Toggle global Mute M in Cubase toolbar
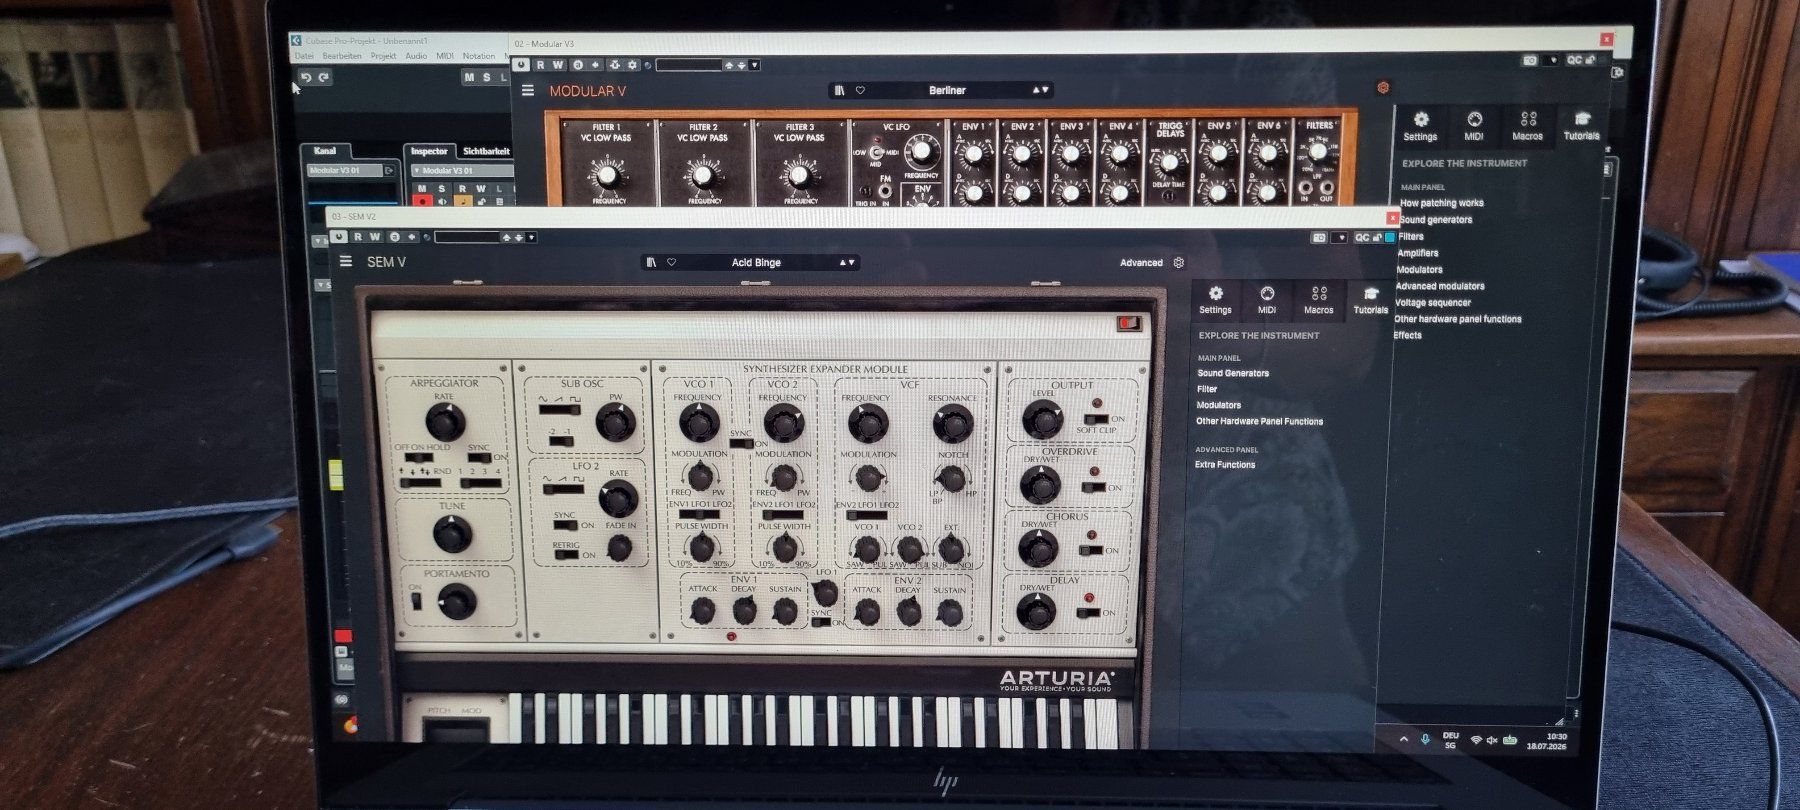Screen dimensions: 1800x810 pos(469,77)
